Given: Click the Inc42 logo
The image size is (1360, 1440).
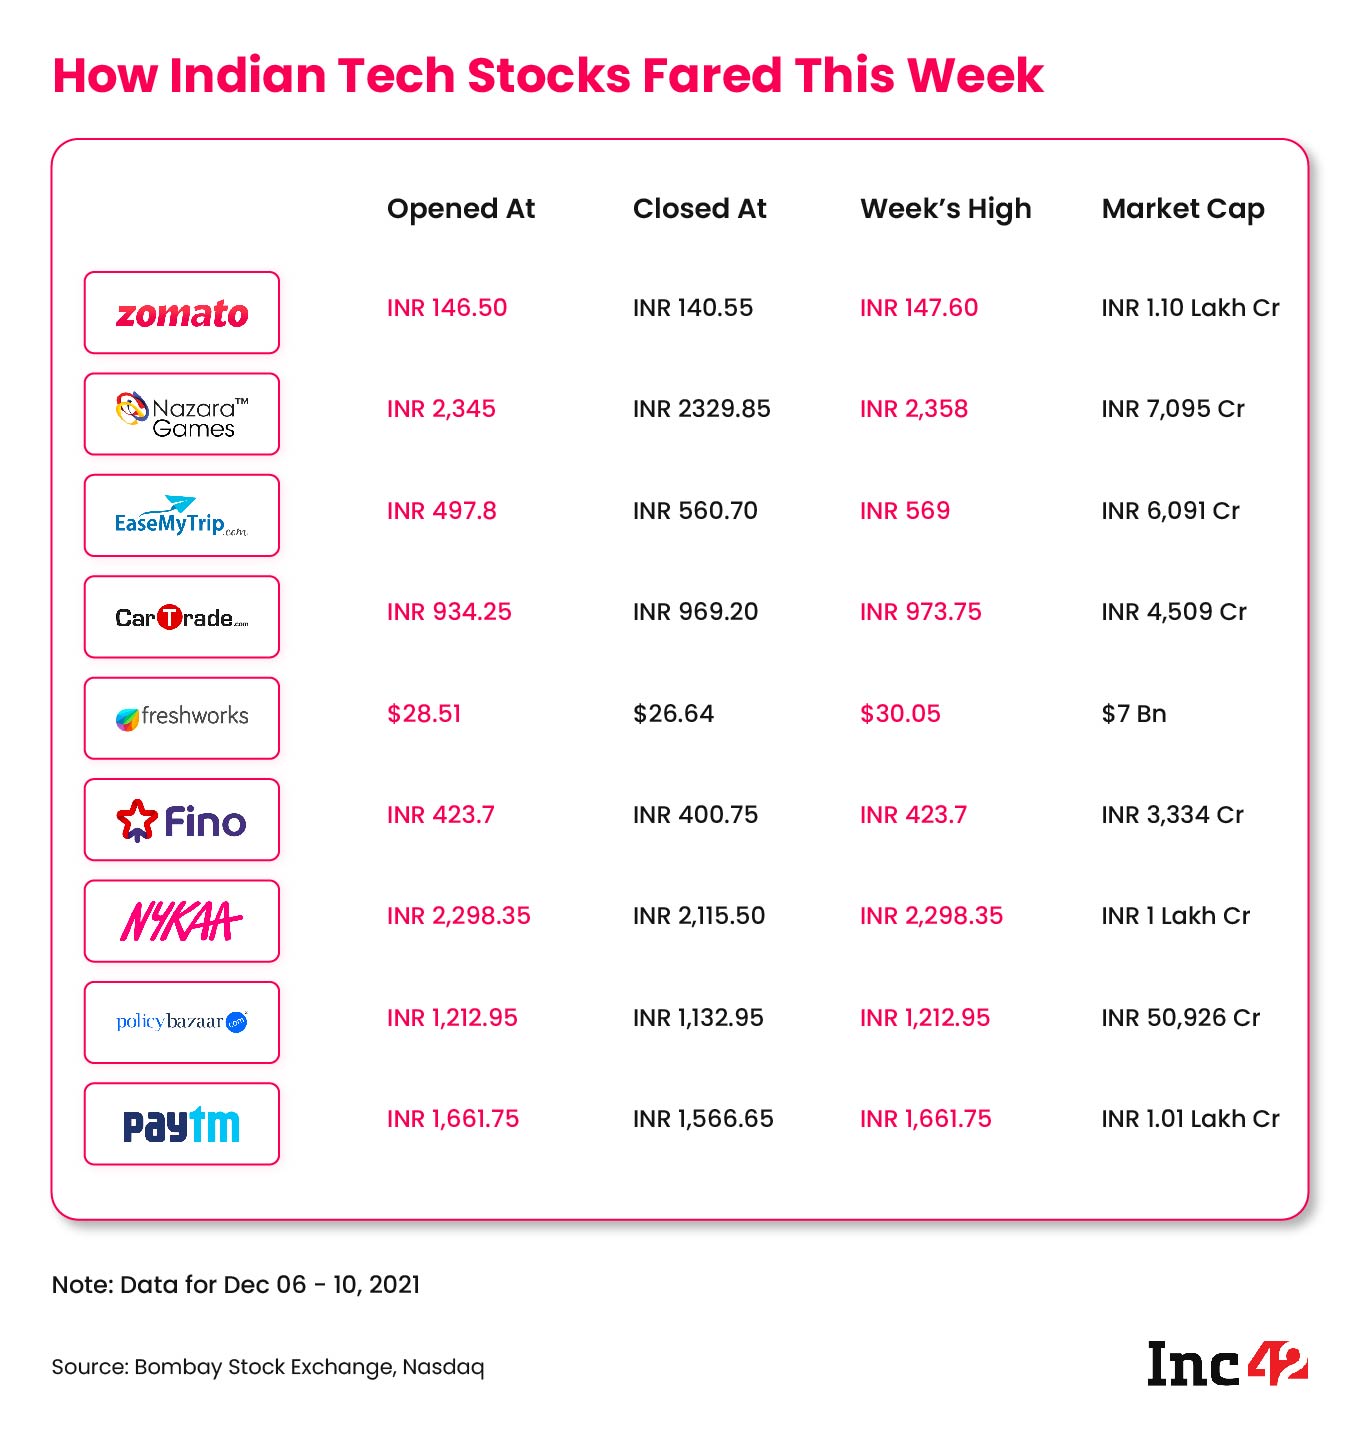Looking at the screenshot, I should tap(1227, 1366).
